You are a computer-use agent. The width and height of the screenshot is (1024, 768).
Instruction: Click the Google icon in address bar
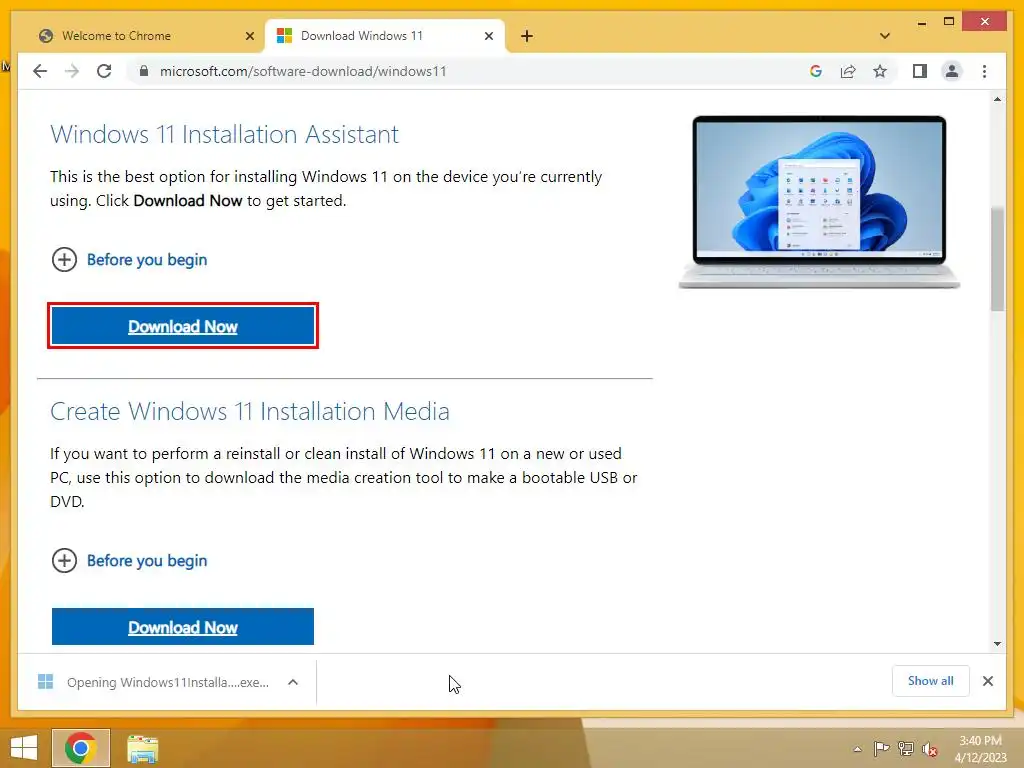816,71
